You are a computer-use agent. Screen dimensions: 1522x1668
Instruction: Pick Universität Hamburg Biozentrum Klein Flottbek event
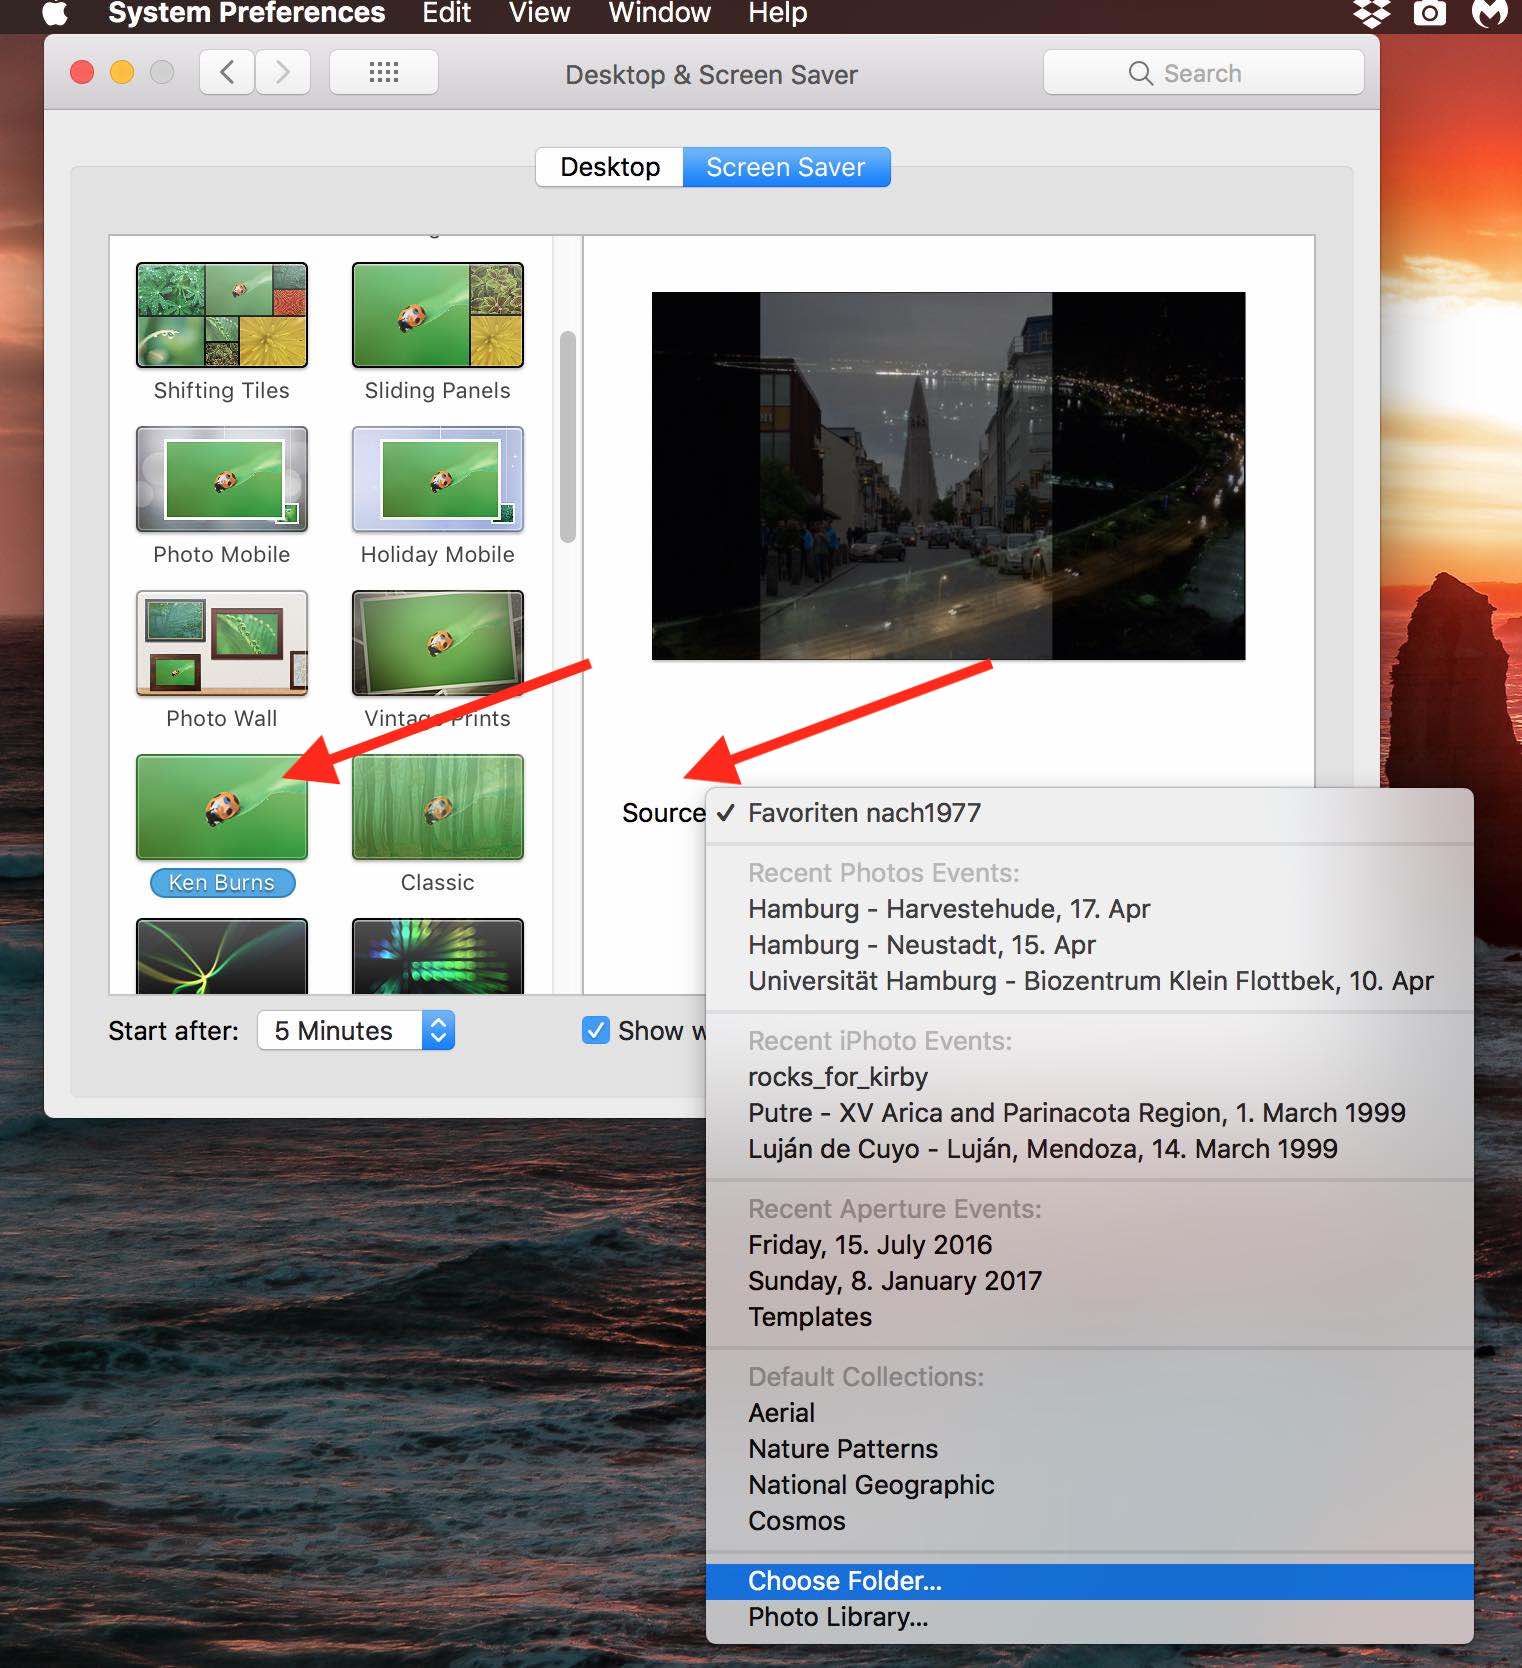[1089, 981]
